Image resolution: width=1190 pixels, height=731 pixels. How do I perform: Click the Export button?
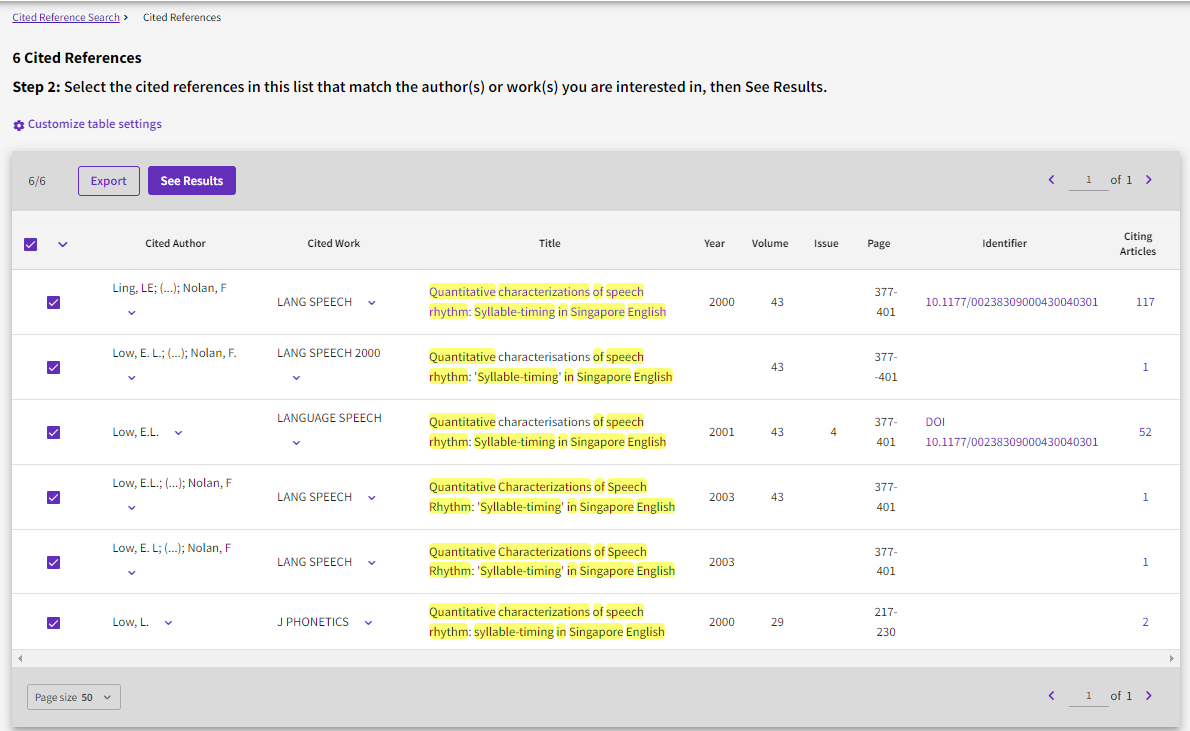pyautogui.click(x=109, y=181)
